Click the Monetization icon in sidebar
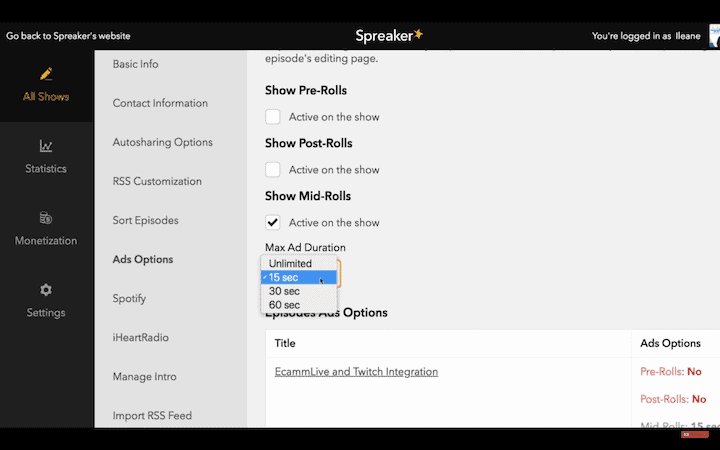Image resolution: width=720 pixels, height=450 pixels. point(46,218)
